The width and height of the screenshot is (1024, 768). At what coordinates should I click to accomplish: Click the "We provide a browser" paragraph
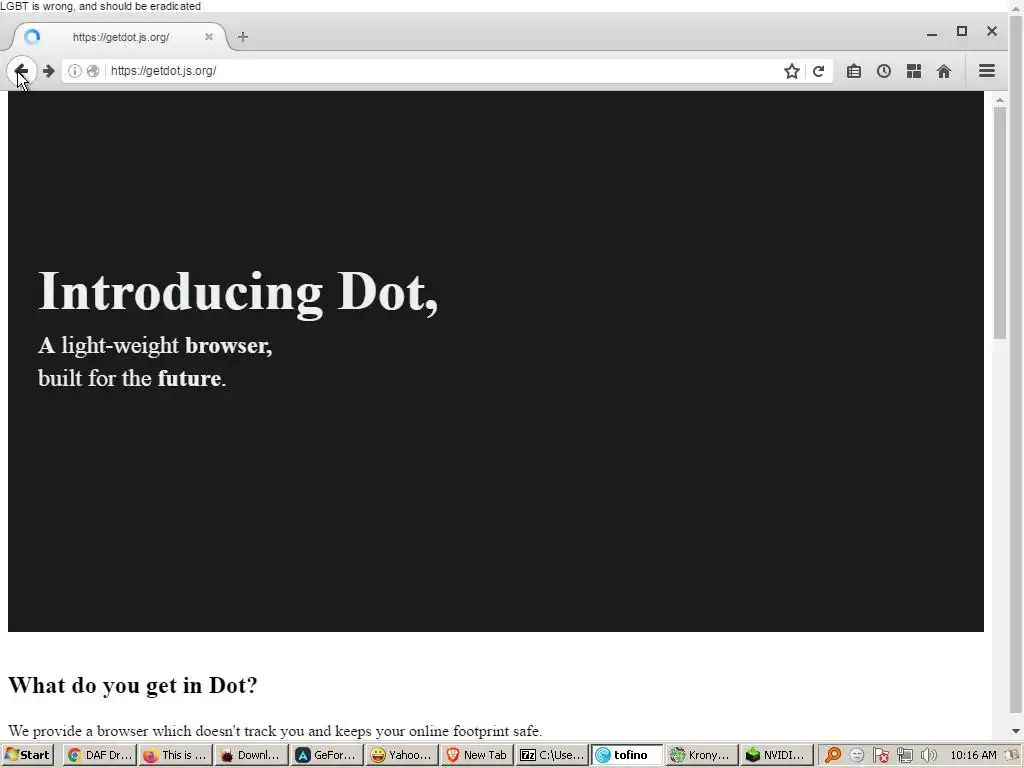[x=275, y=731]
